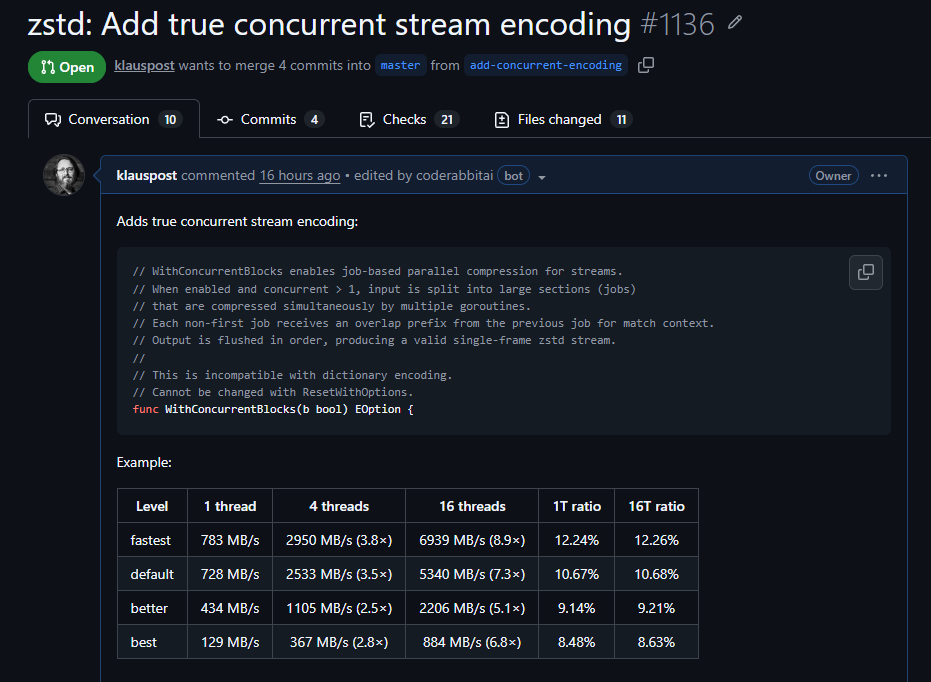Image resolution: width=931 pixels, height=682 pixels.
Task: Click the '783 MB/s' cell
Action: pos(230,540)
